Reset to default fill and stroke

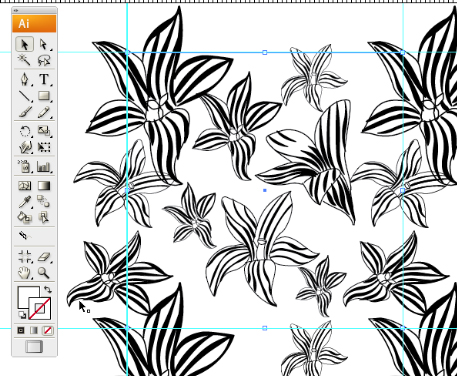click(21, 315)
